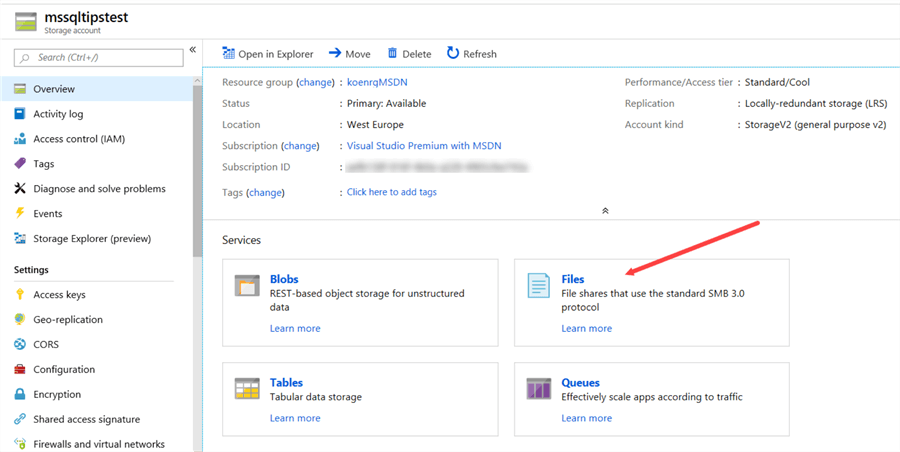
Task: Click the Encryption padlock icon
Action: (20, 394)
